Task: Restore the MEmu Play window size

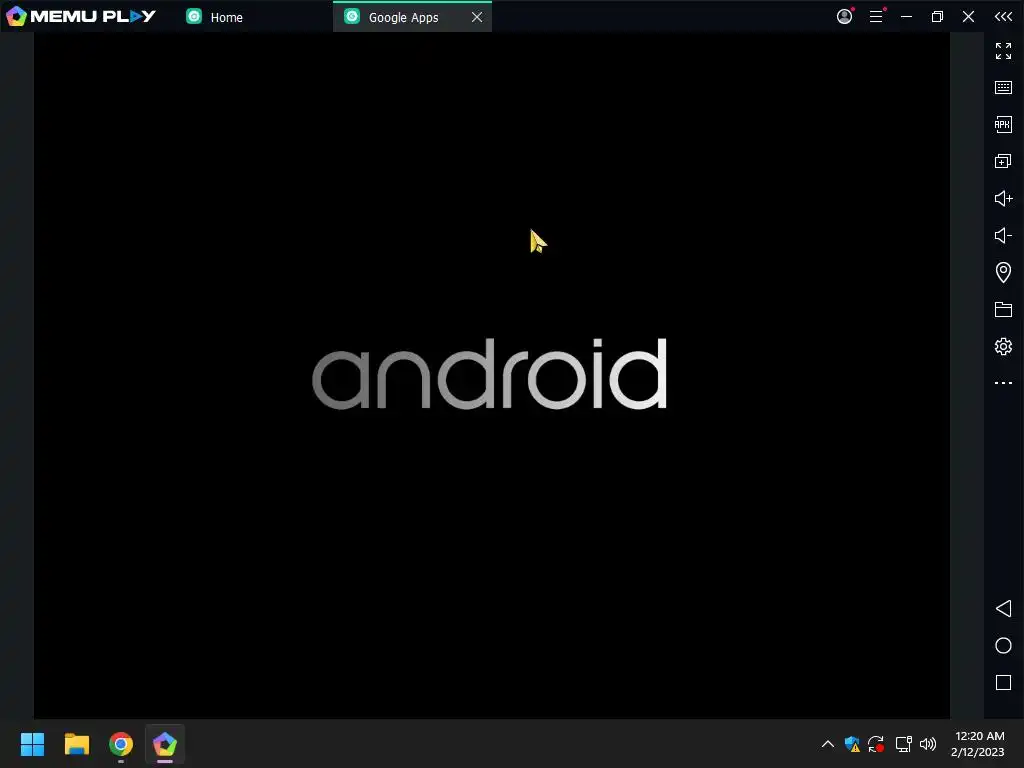Action: pos(937,16)
